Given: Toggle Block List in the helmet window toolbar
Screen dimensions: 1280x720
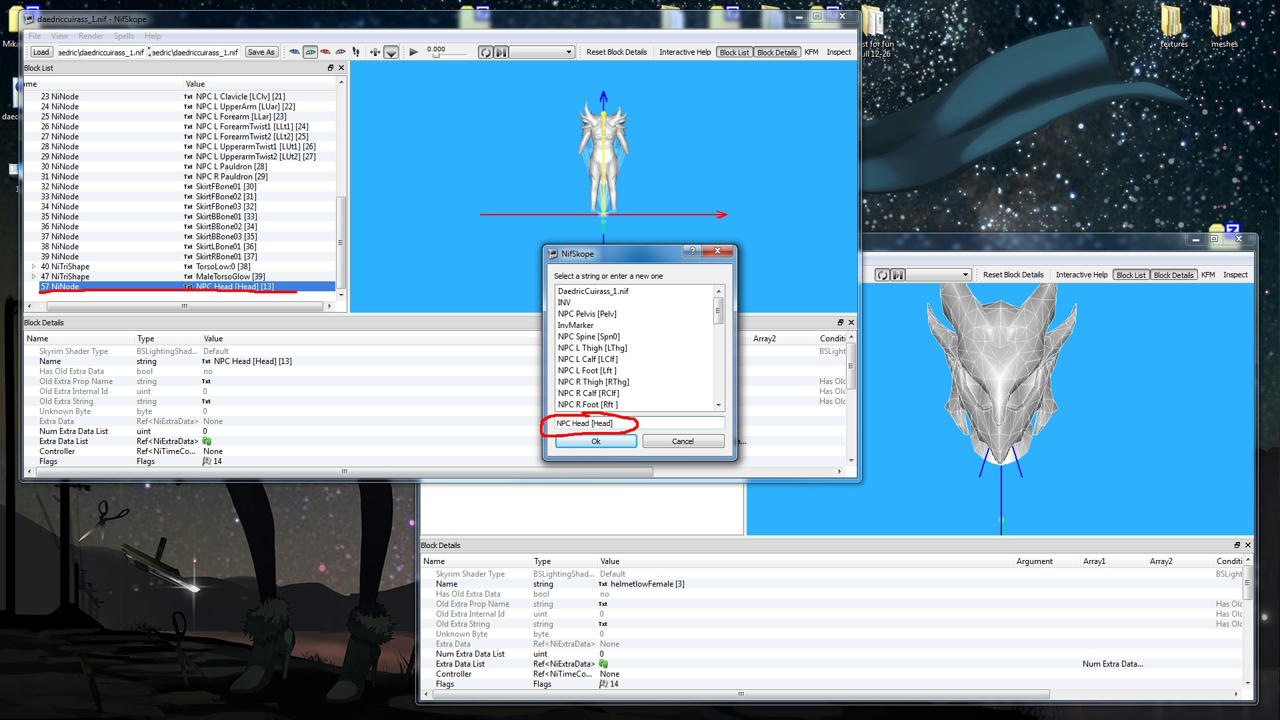Looking at the screenshot, I should coord(1131,275).
